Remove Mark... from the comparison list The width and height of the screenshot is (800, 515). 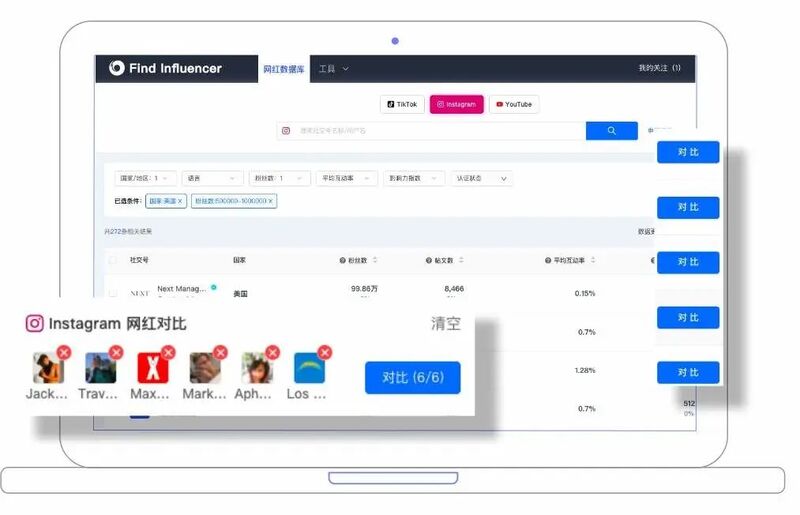pos(220,352)
